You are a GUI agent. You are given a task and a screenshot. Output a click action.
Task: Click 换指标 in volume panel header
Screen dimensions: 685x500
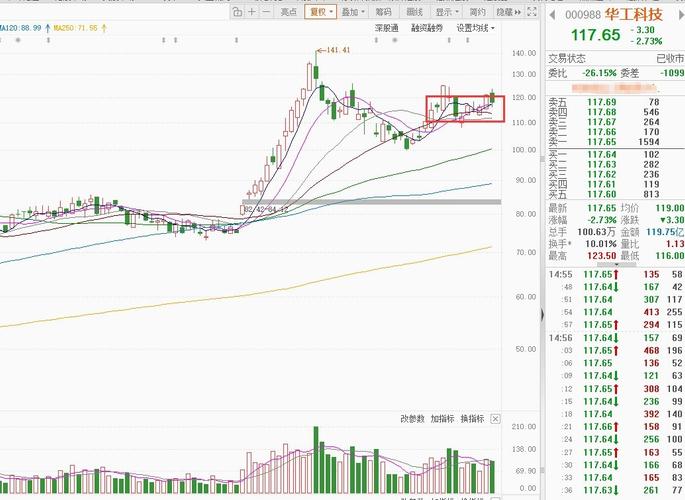(x=472, y=419)
